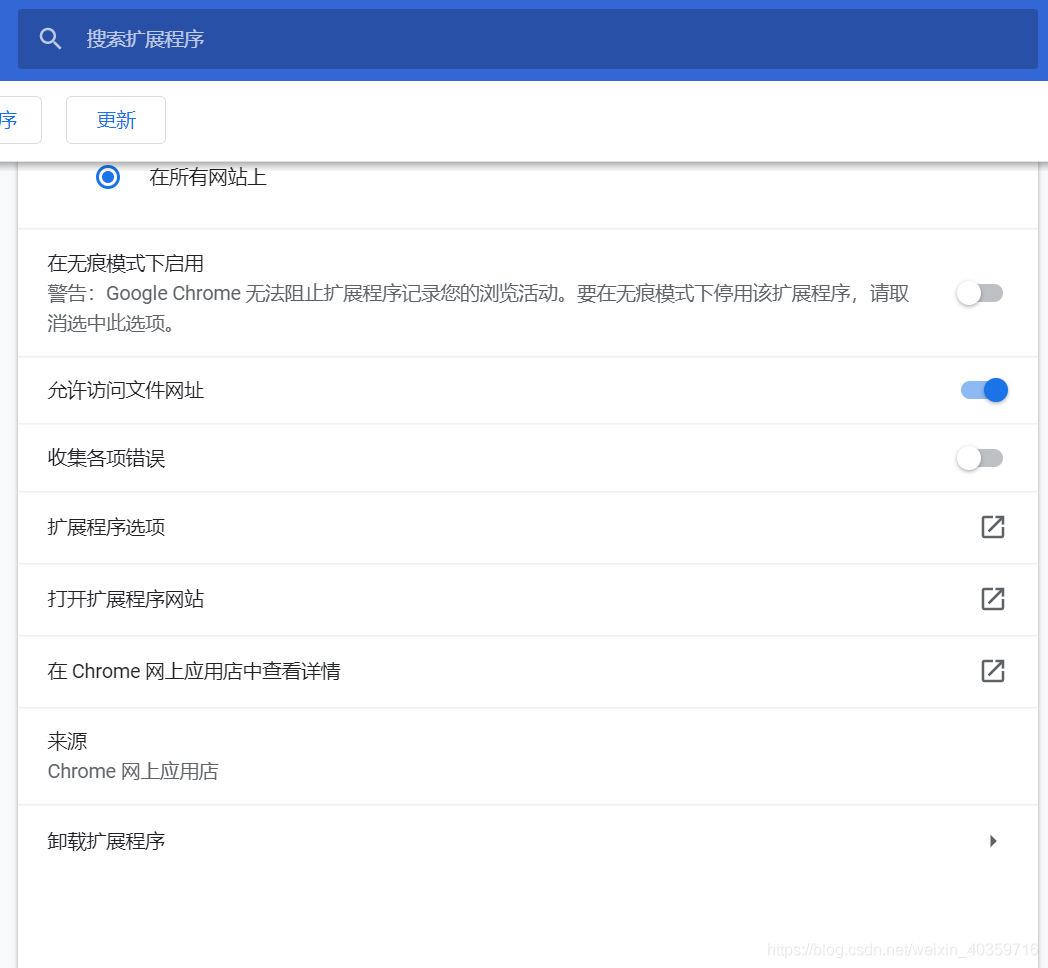Click the 扩展程序选项 row label

click(106, 527)
